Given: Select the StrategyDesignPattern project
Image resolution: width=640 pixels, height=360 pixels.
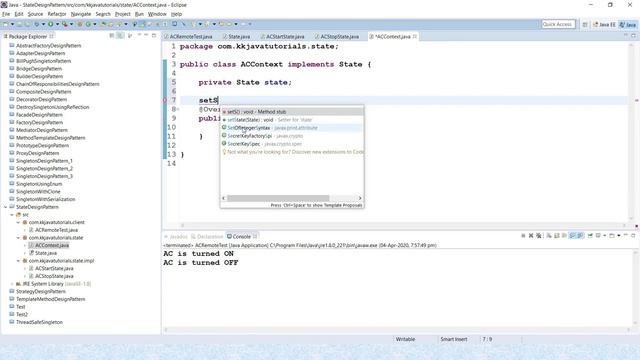Looking at the screenshot, I should 41,291.
